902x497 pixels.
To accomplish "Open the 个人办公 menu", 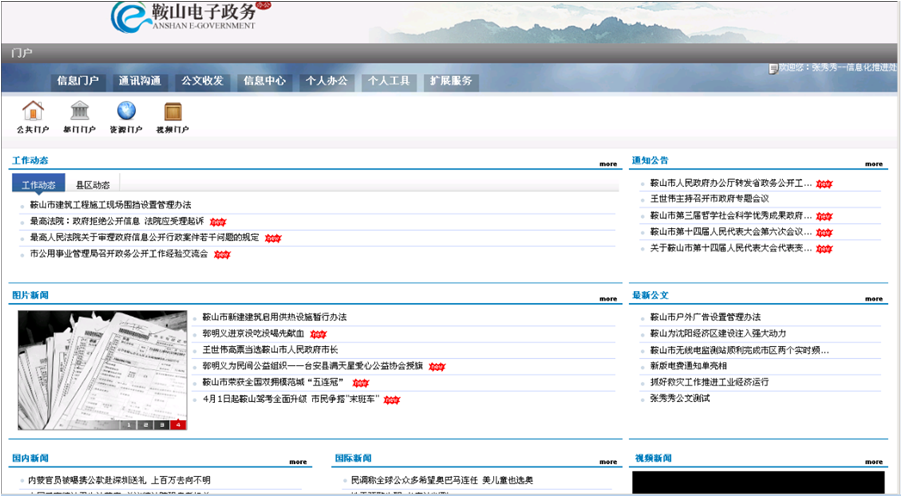I will (x=326, y=81).
